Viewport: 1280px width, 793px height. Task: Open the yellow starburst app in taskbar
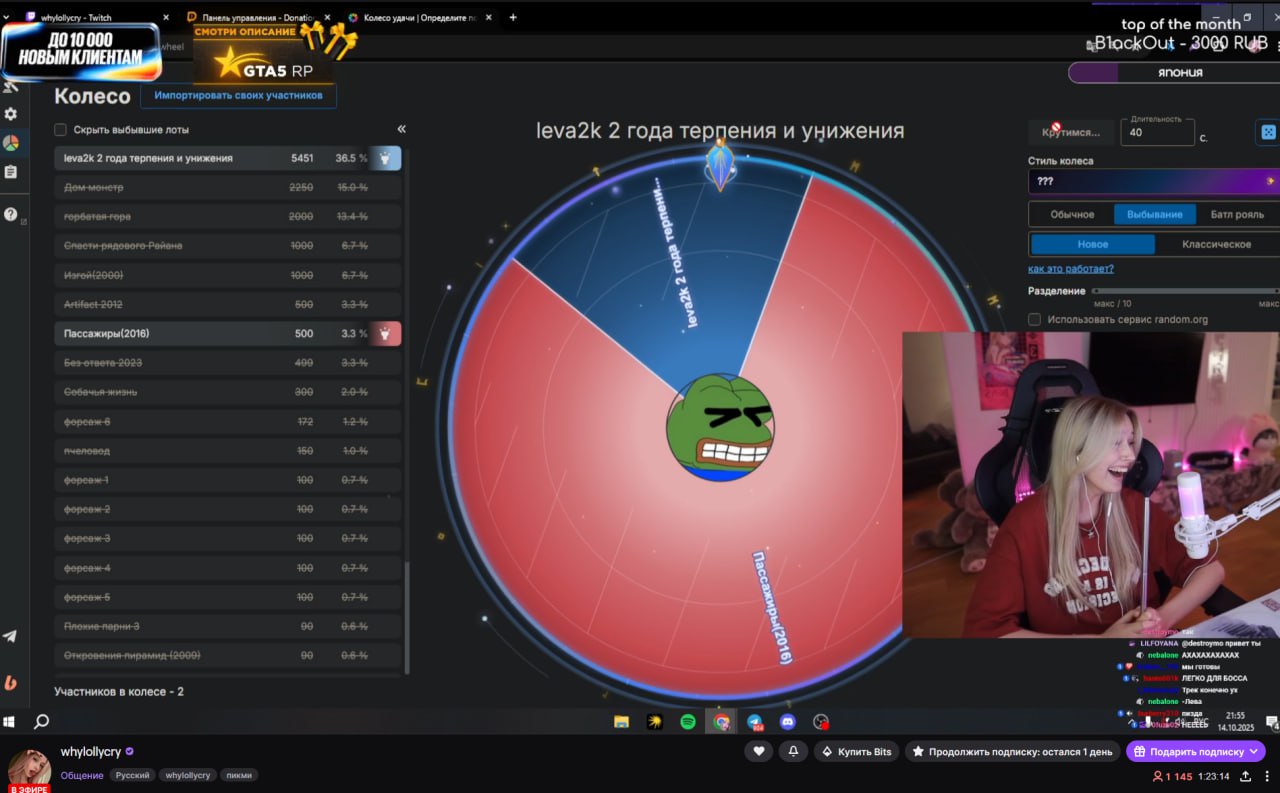[x=654, y=721]
